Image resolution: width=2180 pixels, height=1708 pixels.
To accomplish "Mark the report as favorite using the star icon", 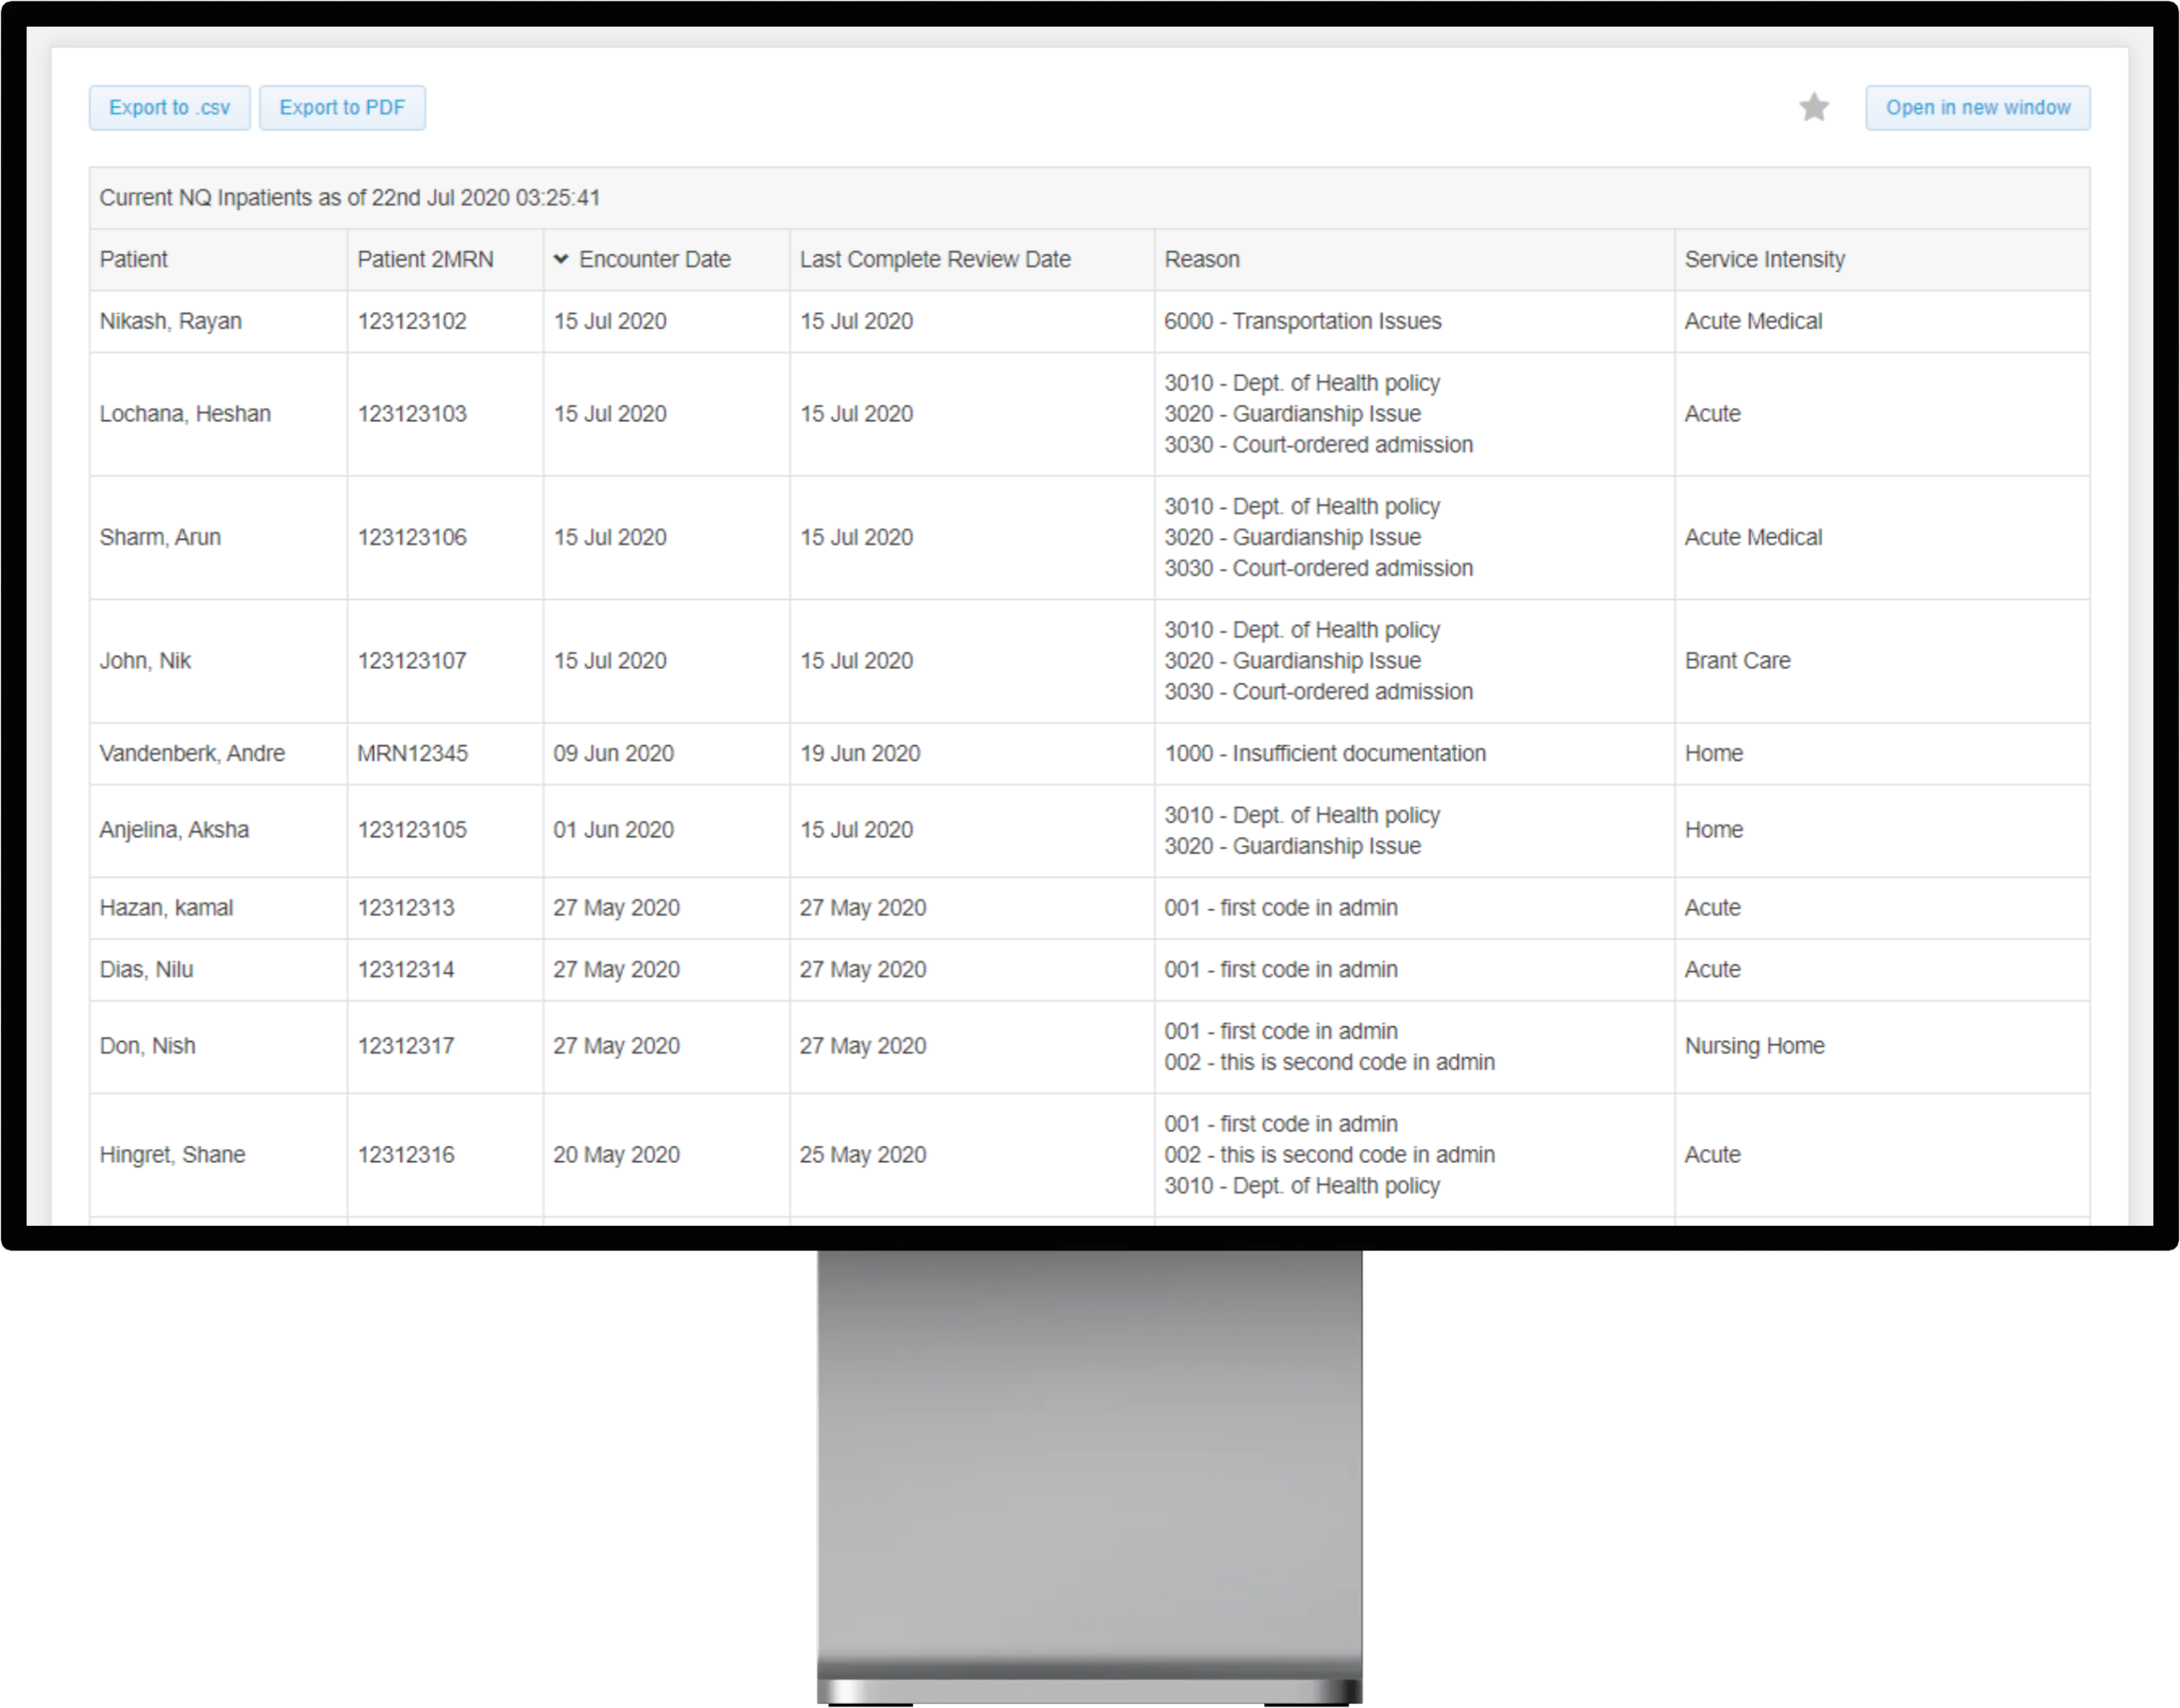I will click(1813, 107).
